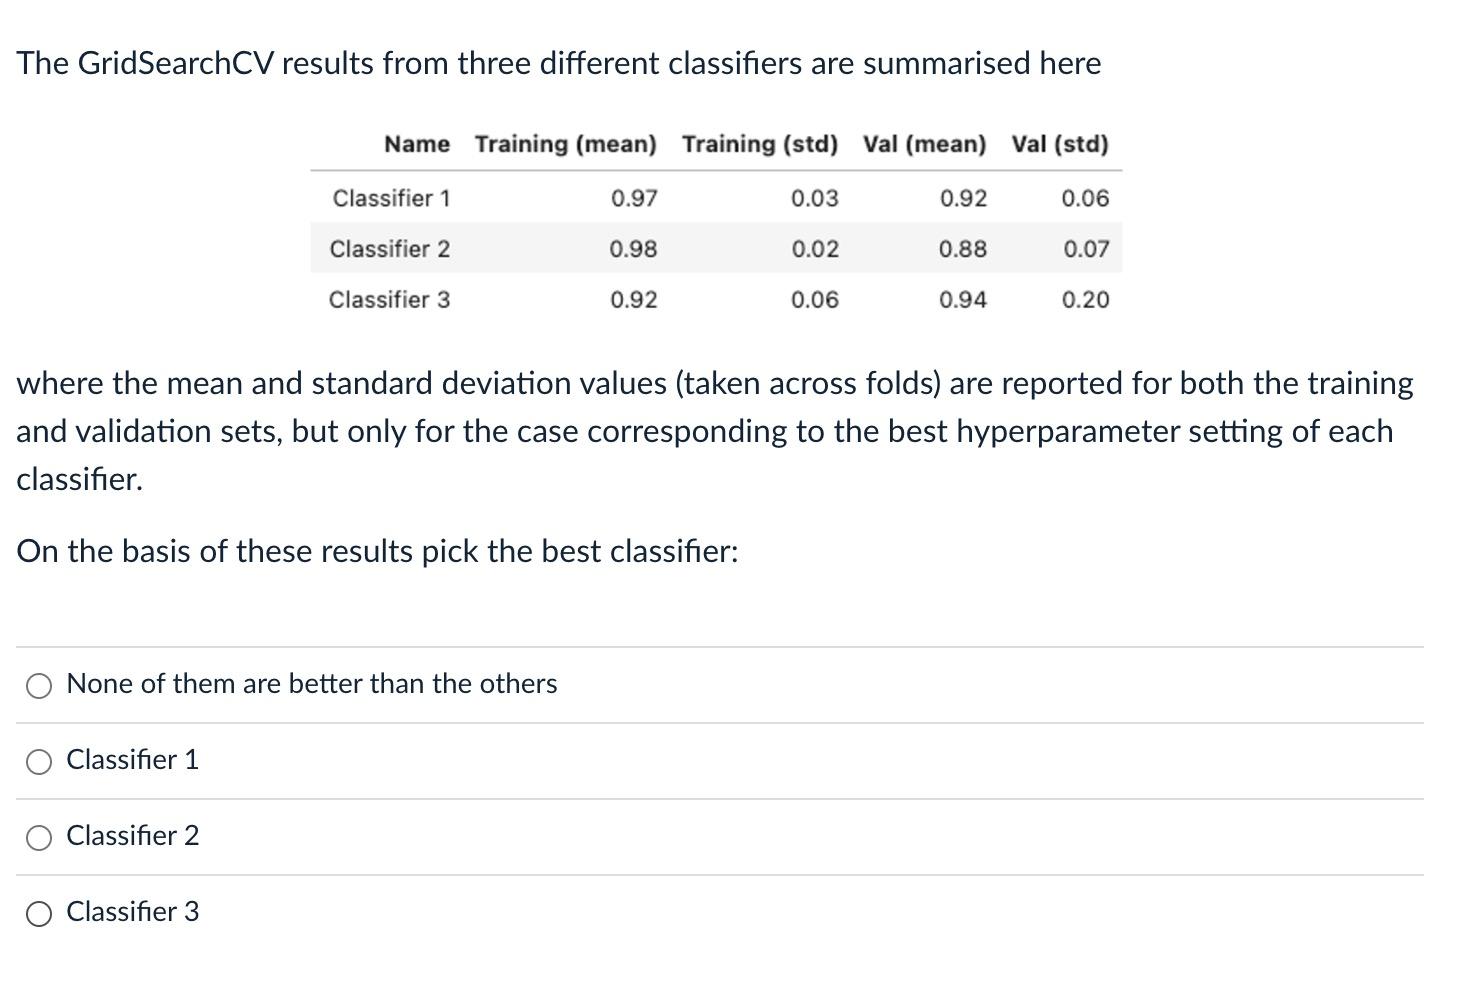Click the Name column header

[x=416, y=144]
